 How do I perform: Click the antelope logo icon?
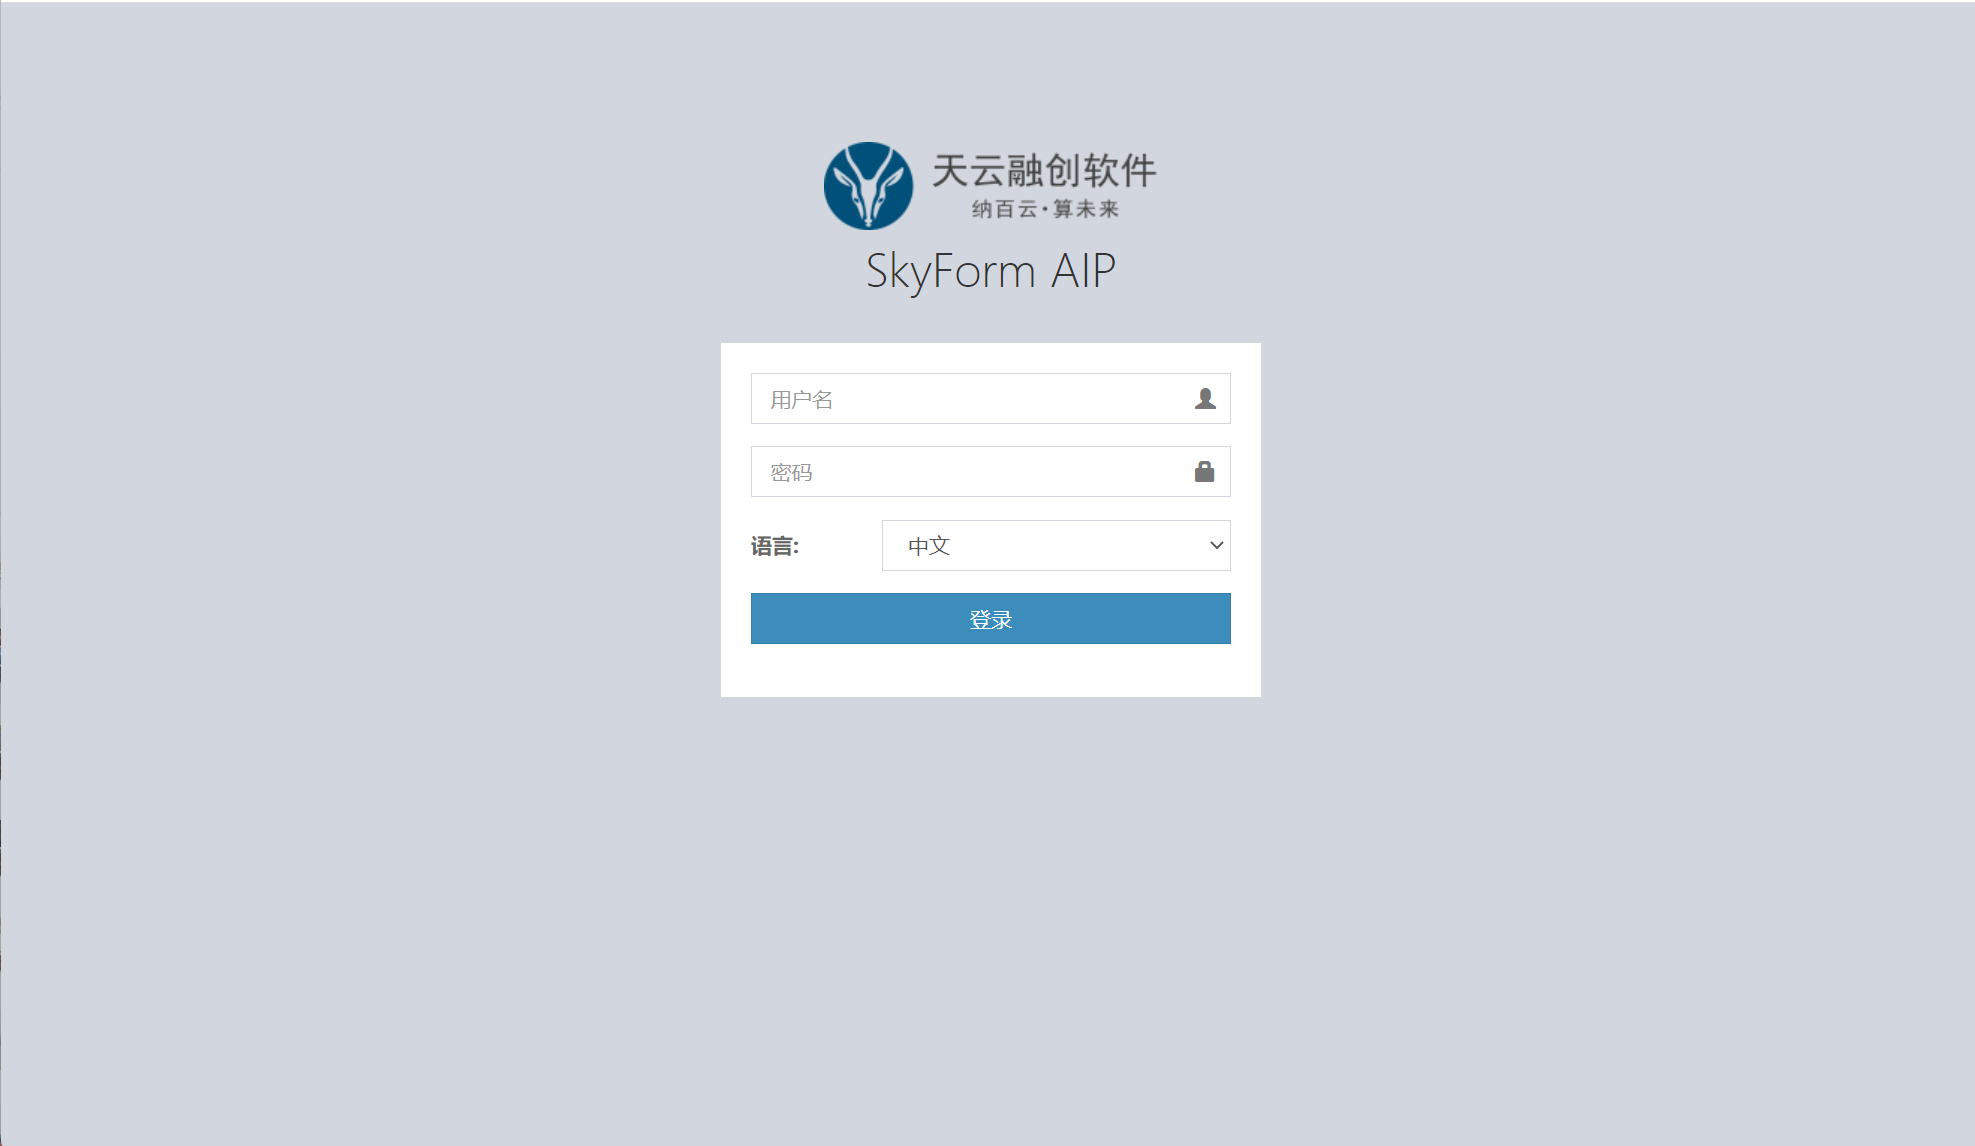pos(868,186)
